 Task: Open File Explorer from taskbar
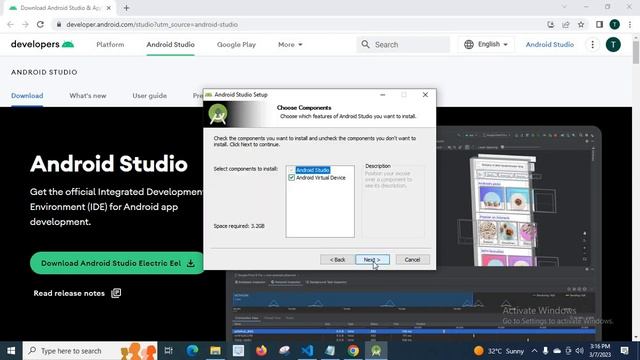215,351
